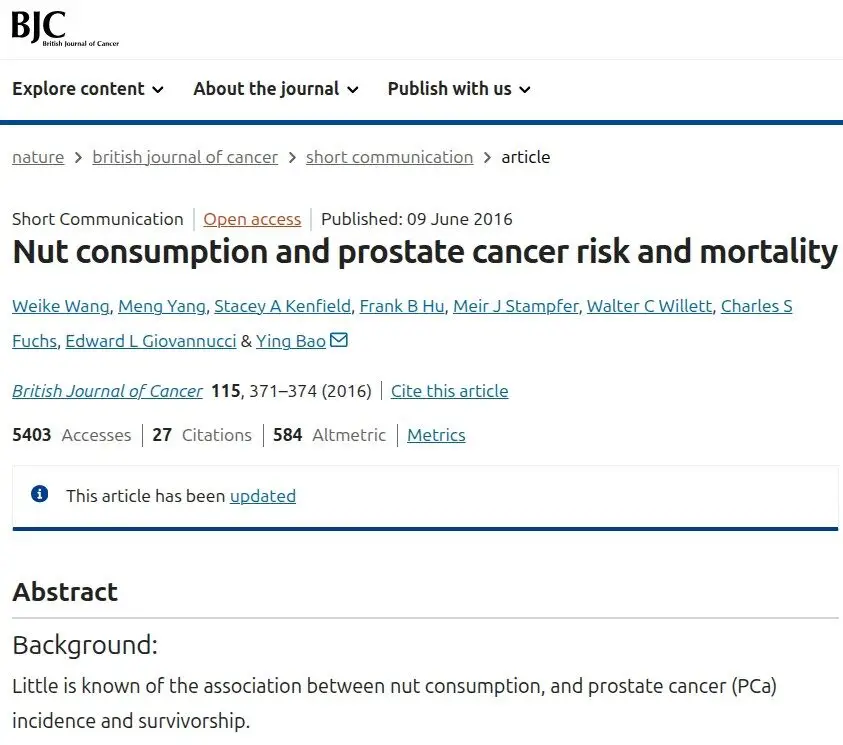Click the BJC journal logo

tap(65, 28)
